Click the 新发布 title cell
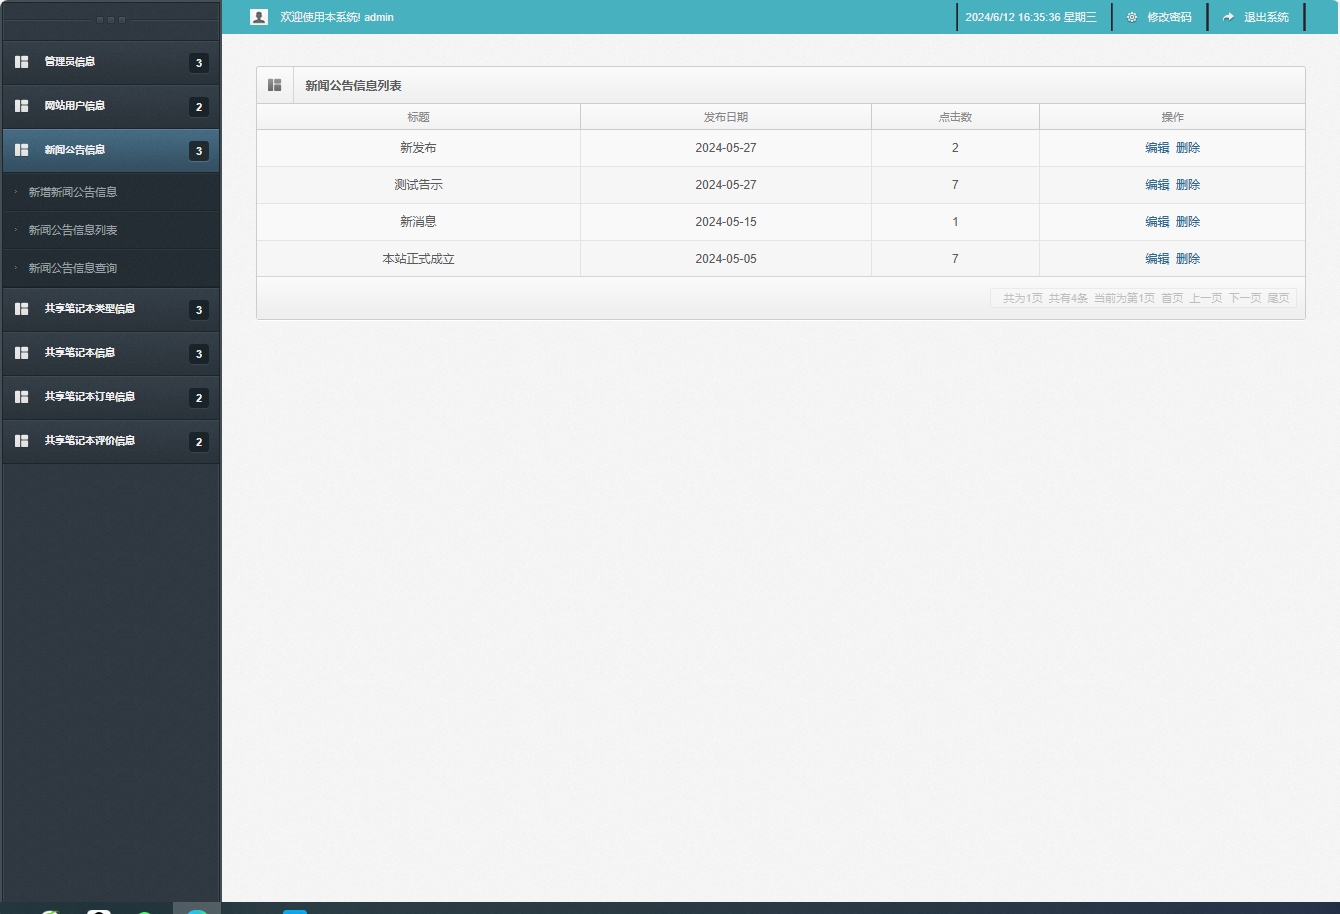Screen dimensions: 1340x914 coord(418,148)
